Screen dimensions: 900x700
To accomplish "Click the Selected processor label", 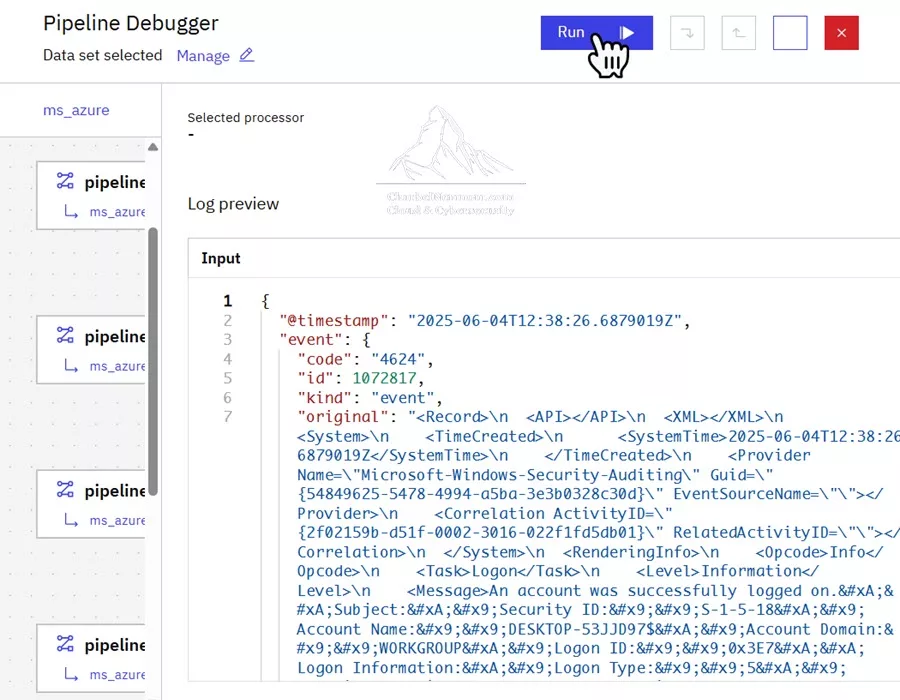I will point(246,118).
